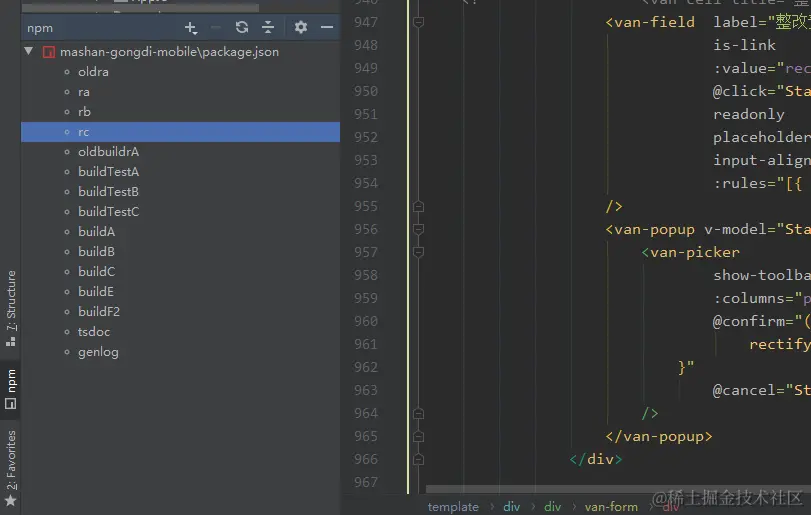Open the npm side tab
Viewport: 811px width, 515px height.
(10, 389)
